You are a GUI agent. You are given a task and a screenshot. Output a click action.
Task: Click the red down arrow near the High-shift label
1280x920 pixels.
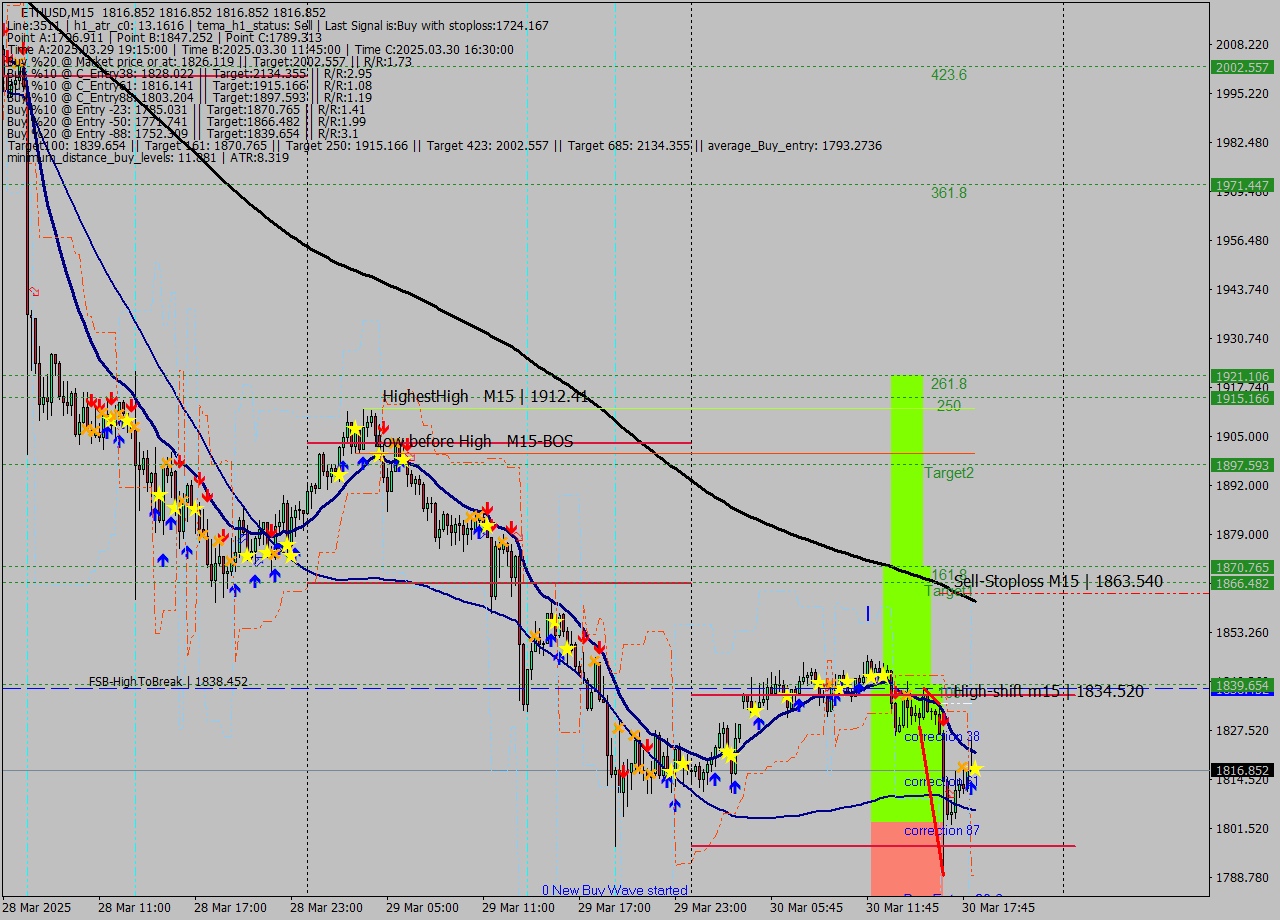point(943,721)
